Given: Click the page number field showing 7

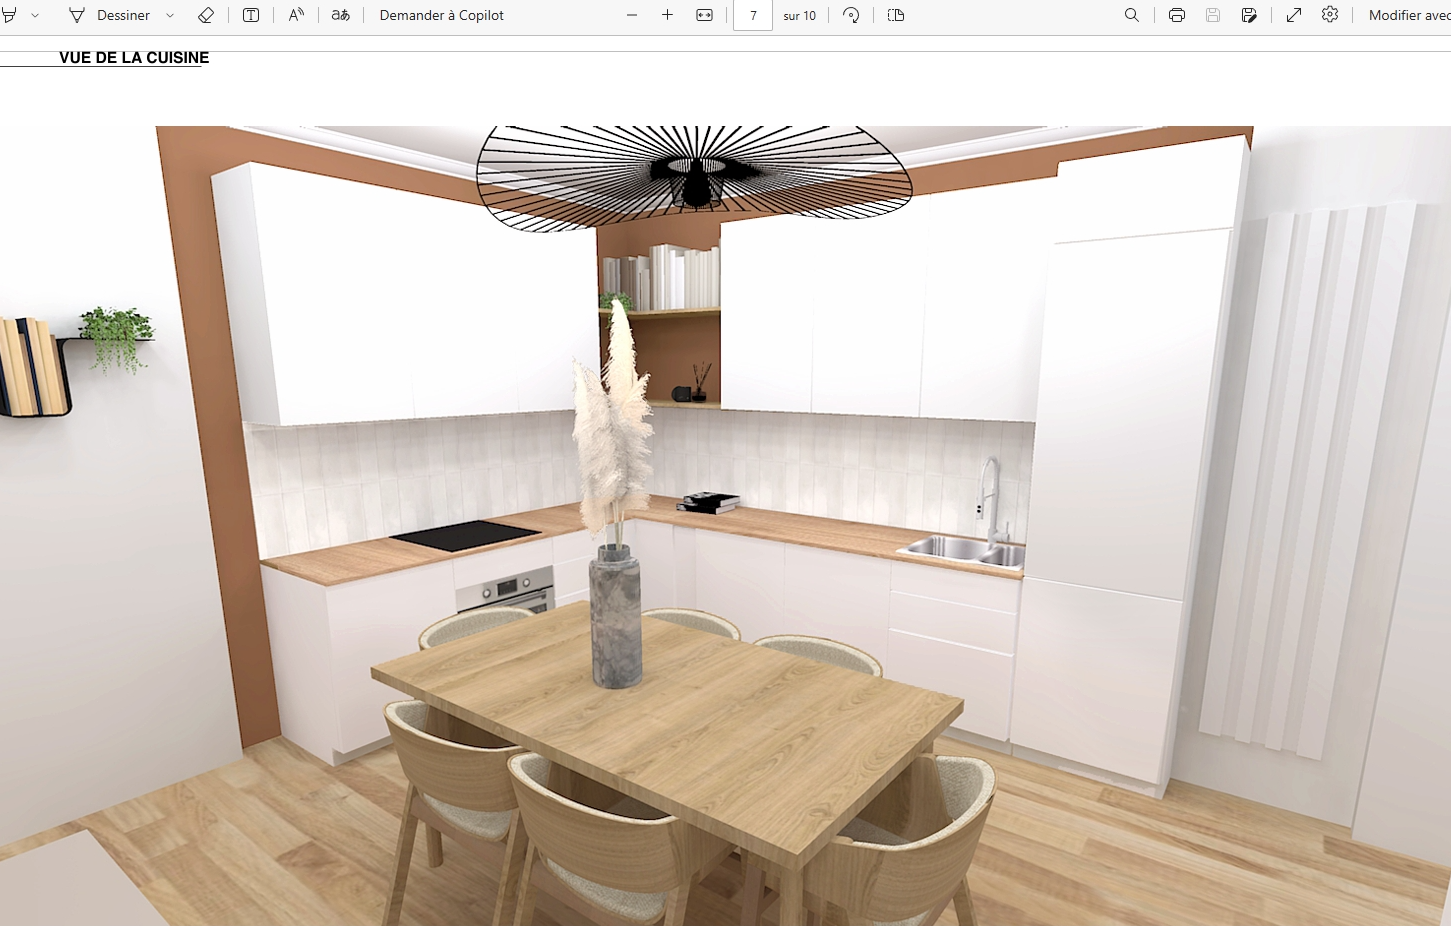Looking at the screenshot, I should point(753,15).
